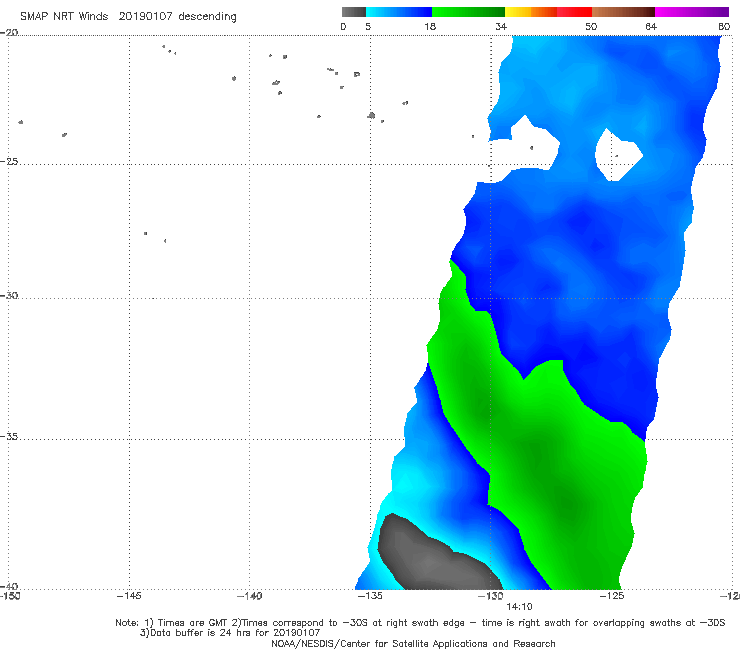Screen dimensions: 740x650
Task: Click the "Data buffer is 24 hrs" note
Action: pyautogui.click(x=230, y=633)
